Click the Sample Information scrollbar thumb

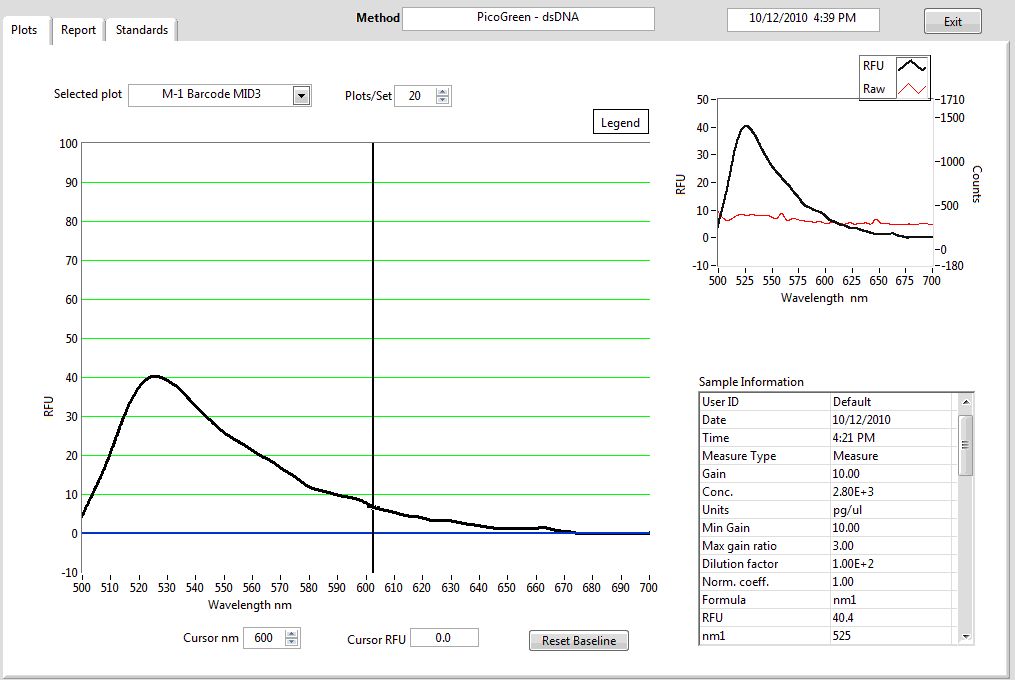coord(965,446)
